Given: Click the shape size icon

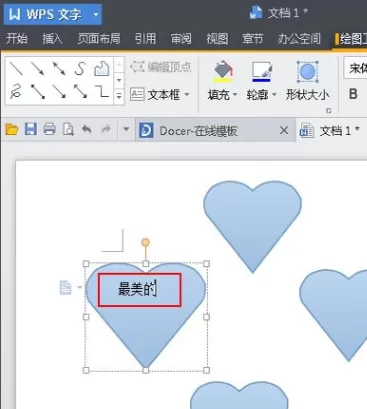Looking at the screenshot, I should (x=307, y=72).
